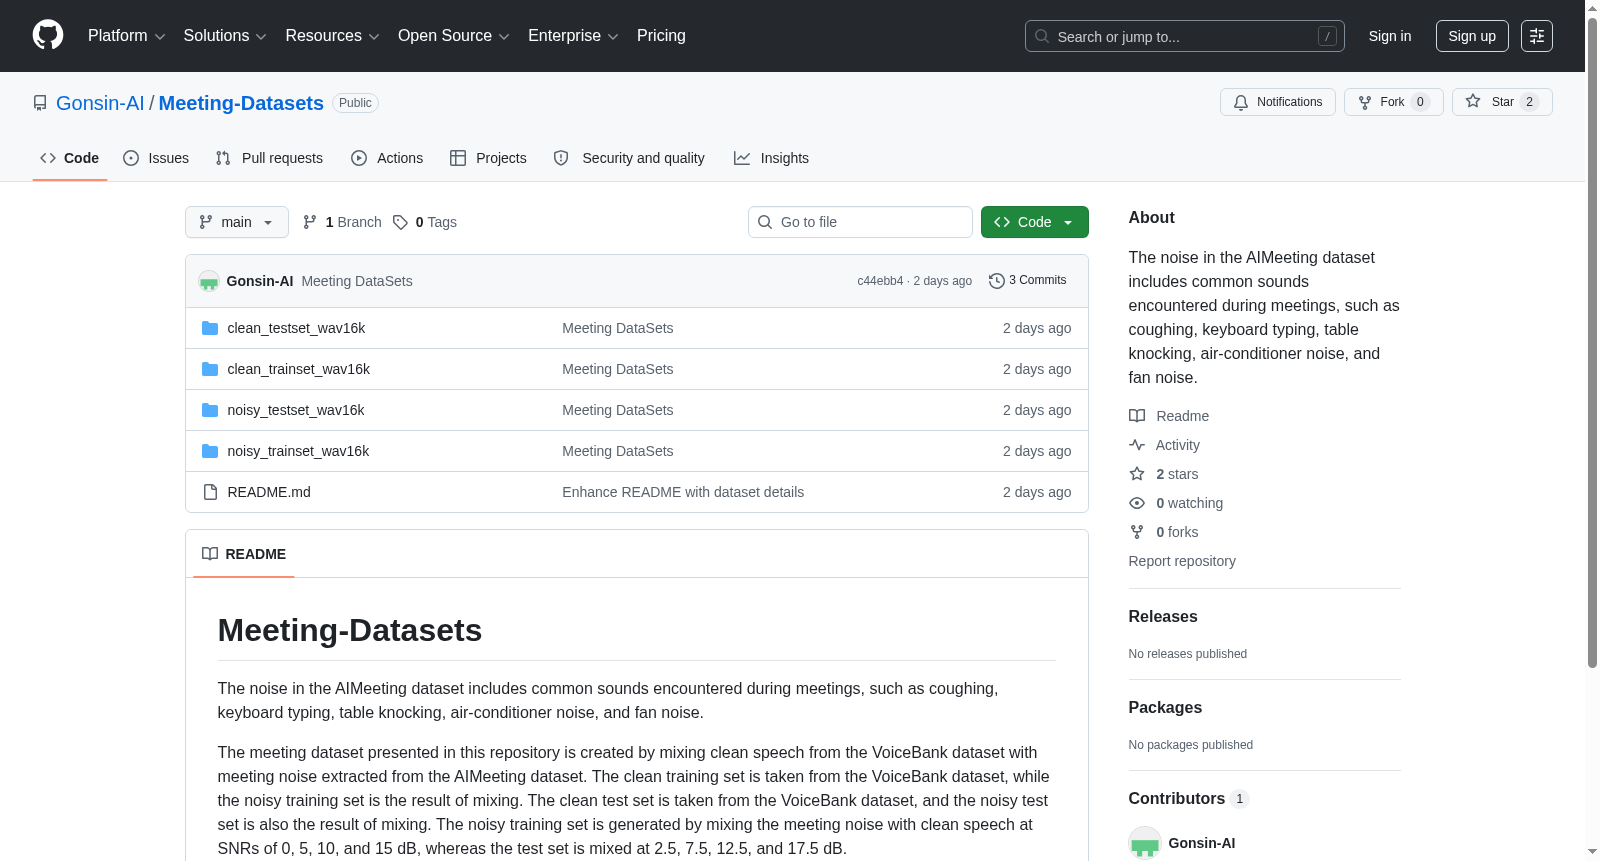Image resolution: width=1600 pixels, height=861 pixels.
Task: Click the Search or jump to field
Action: [x=1185, y=36]
